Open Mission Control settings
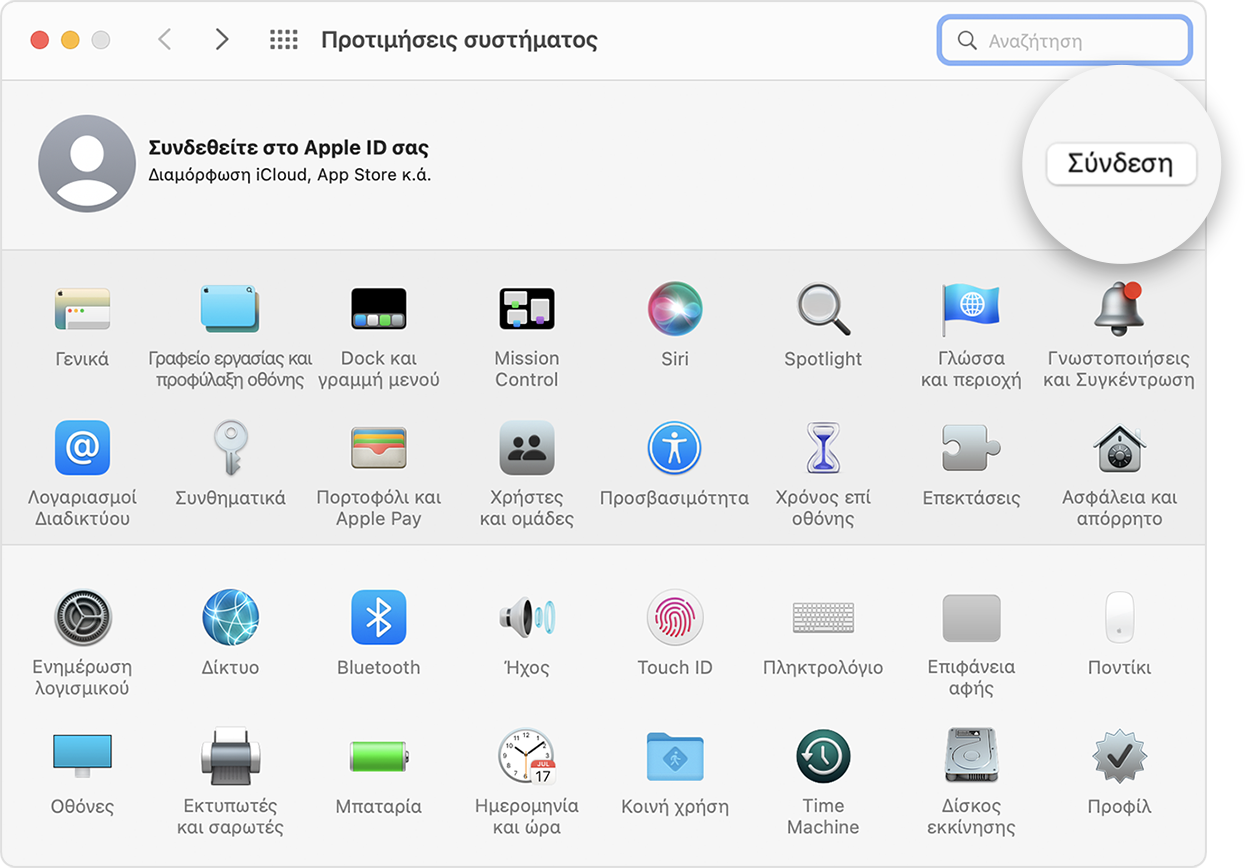The width and height of the screenshot is (1250, 868). pyautogui.click(x=527, y=308)
